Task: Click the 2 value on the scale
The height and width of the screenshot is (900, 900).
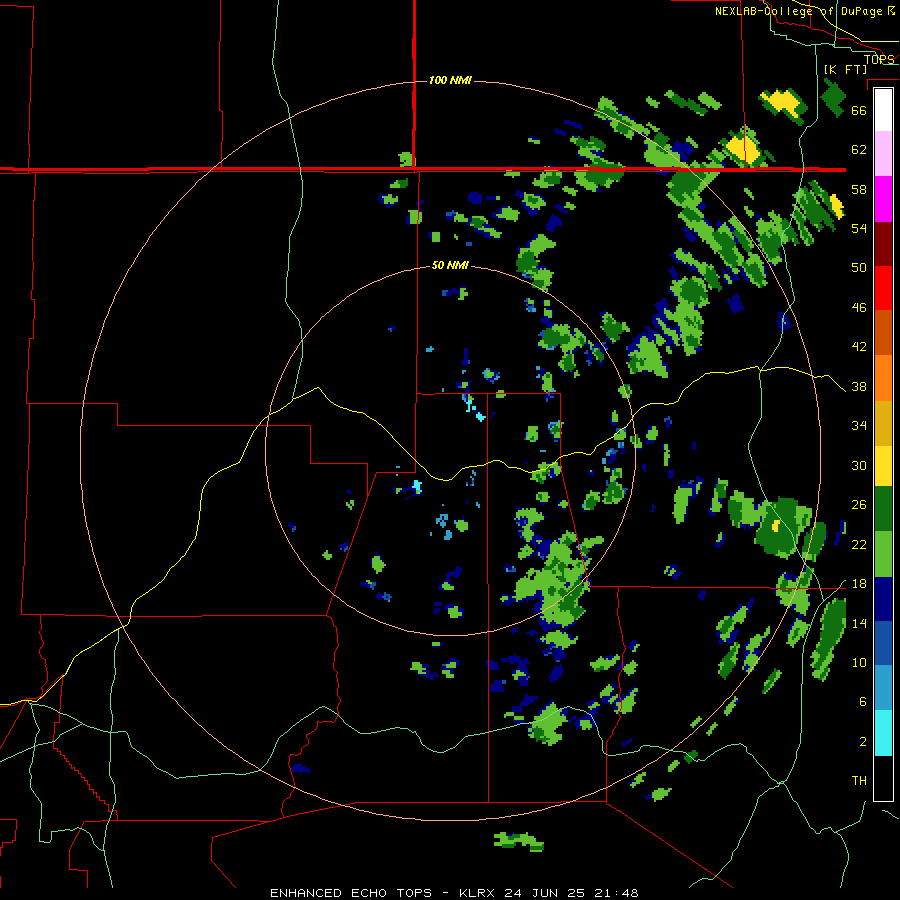Action: pyautogui.click(x=863, y=741)
